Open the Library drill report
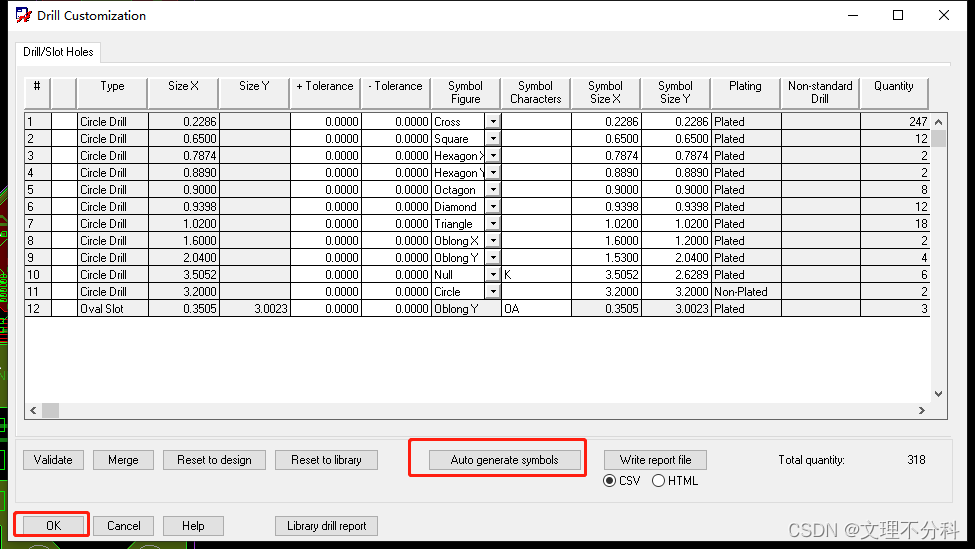Image resolution: width=975 pixels, height=549 pixels. click(326, 525)
